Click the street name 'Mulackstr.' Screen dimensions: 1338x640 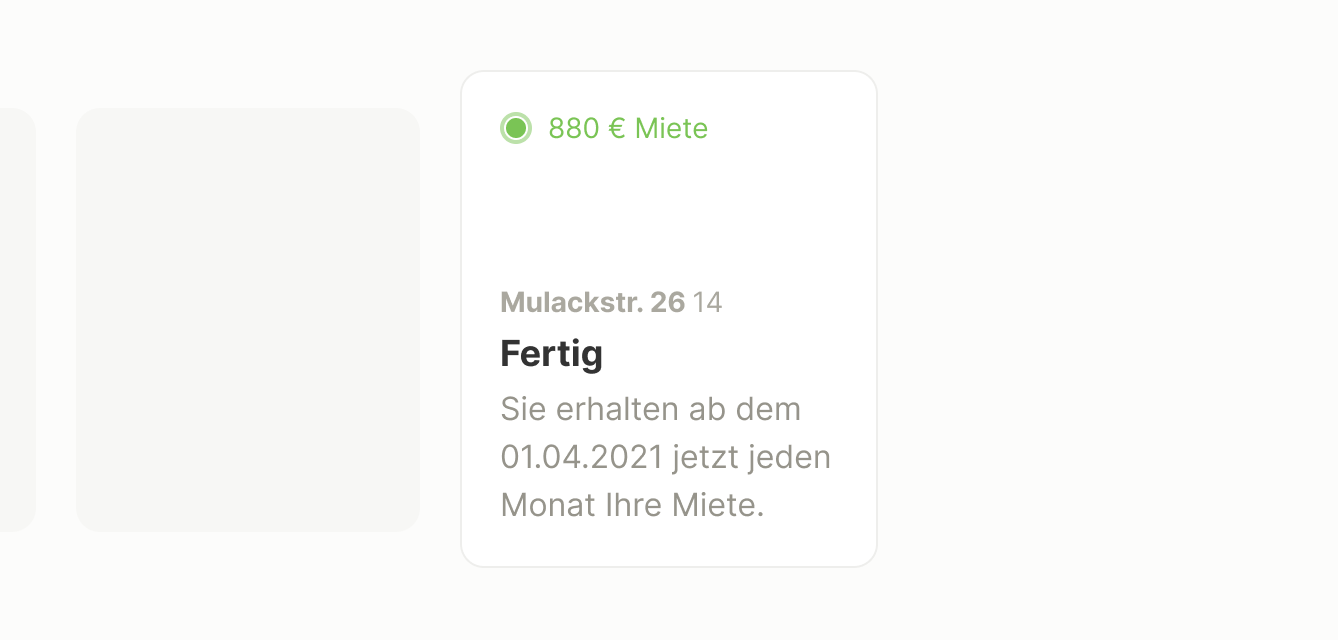(x=571, y=302)
